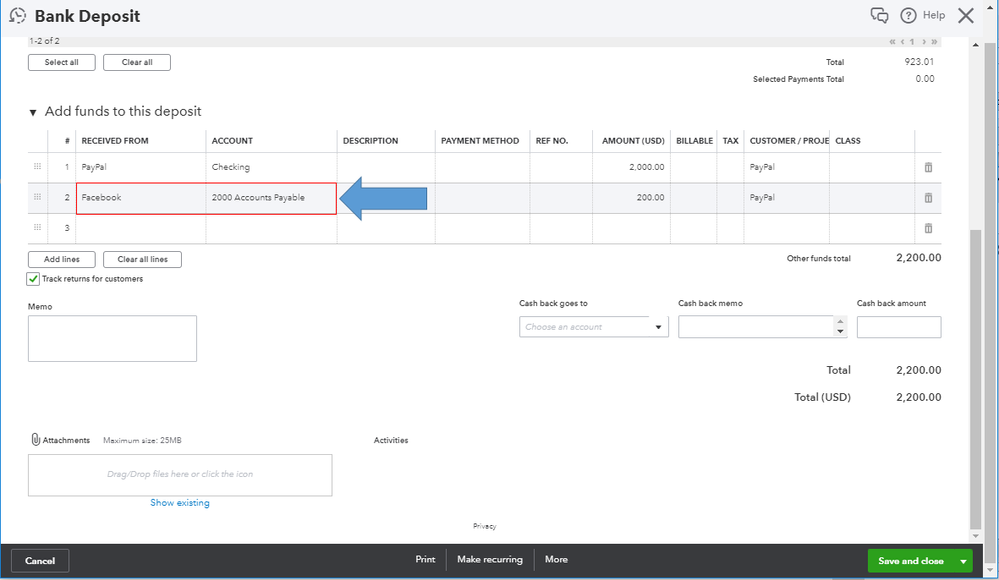Viewport: 999px width, 580px height.
Task: Open the Privacy link
Action: (x=485, y=526)
